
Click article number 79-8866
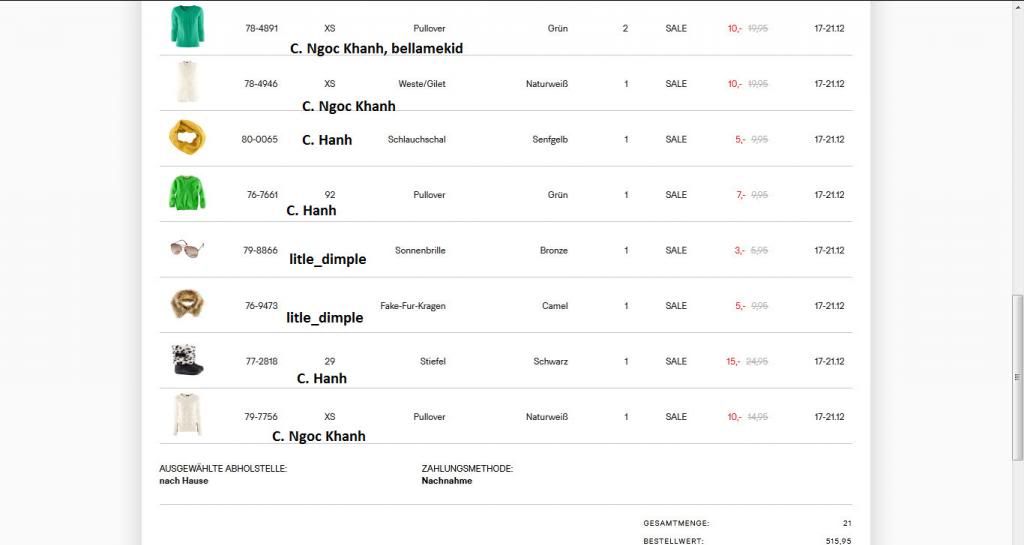(x=260, y=250)
